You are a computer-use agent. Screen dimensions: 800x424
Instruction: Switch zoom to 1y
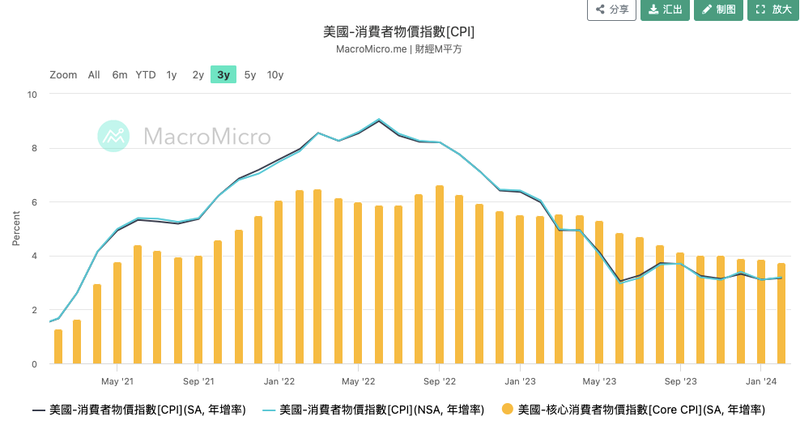coord(171,75)
